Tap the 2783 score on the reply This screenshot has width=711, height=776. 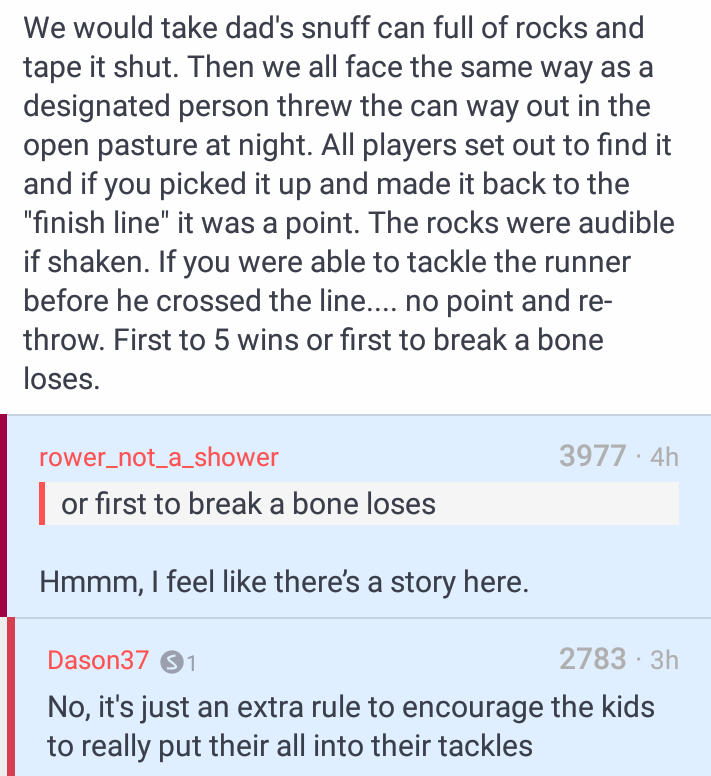(x=592, y=659)
